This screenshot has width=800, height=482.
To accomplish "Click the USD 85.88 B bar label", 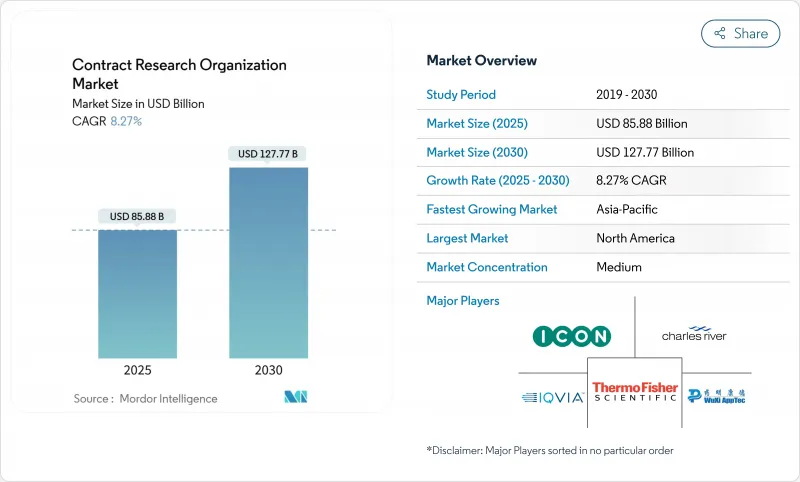I will (x=137, y=217).
